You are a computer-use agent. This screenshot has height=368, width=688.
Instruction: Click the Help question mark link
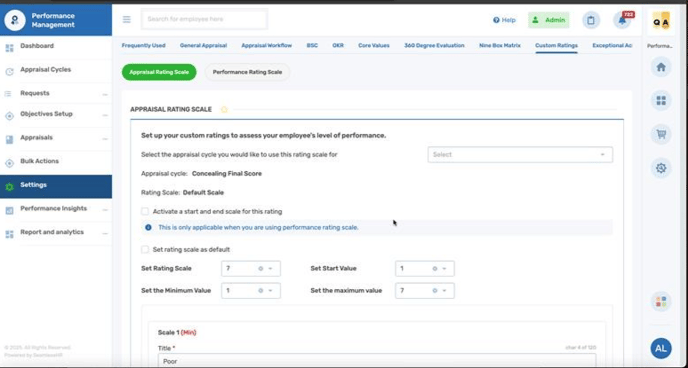pyautogui.click(x=504, y=20)
